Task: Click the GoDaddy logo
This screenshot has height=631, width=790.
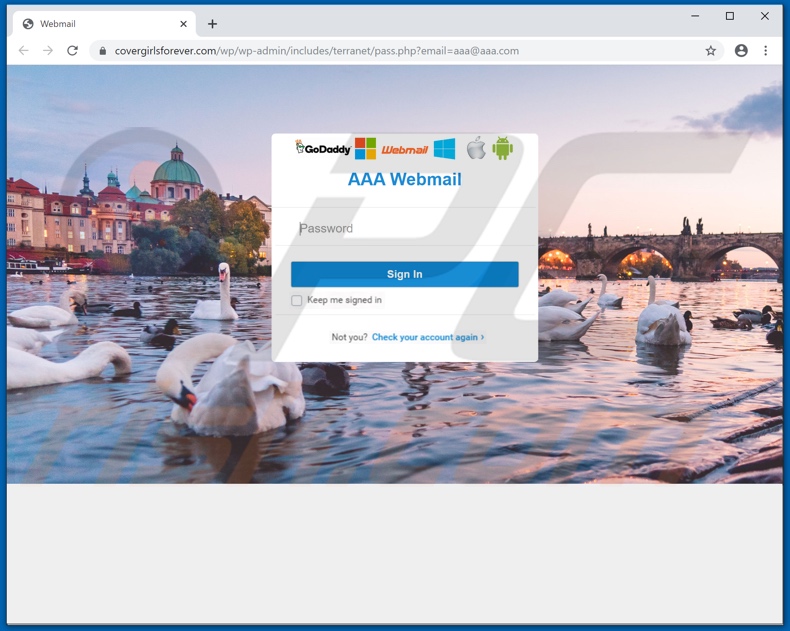Action: coord(323,148)
